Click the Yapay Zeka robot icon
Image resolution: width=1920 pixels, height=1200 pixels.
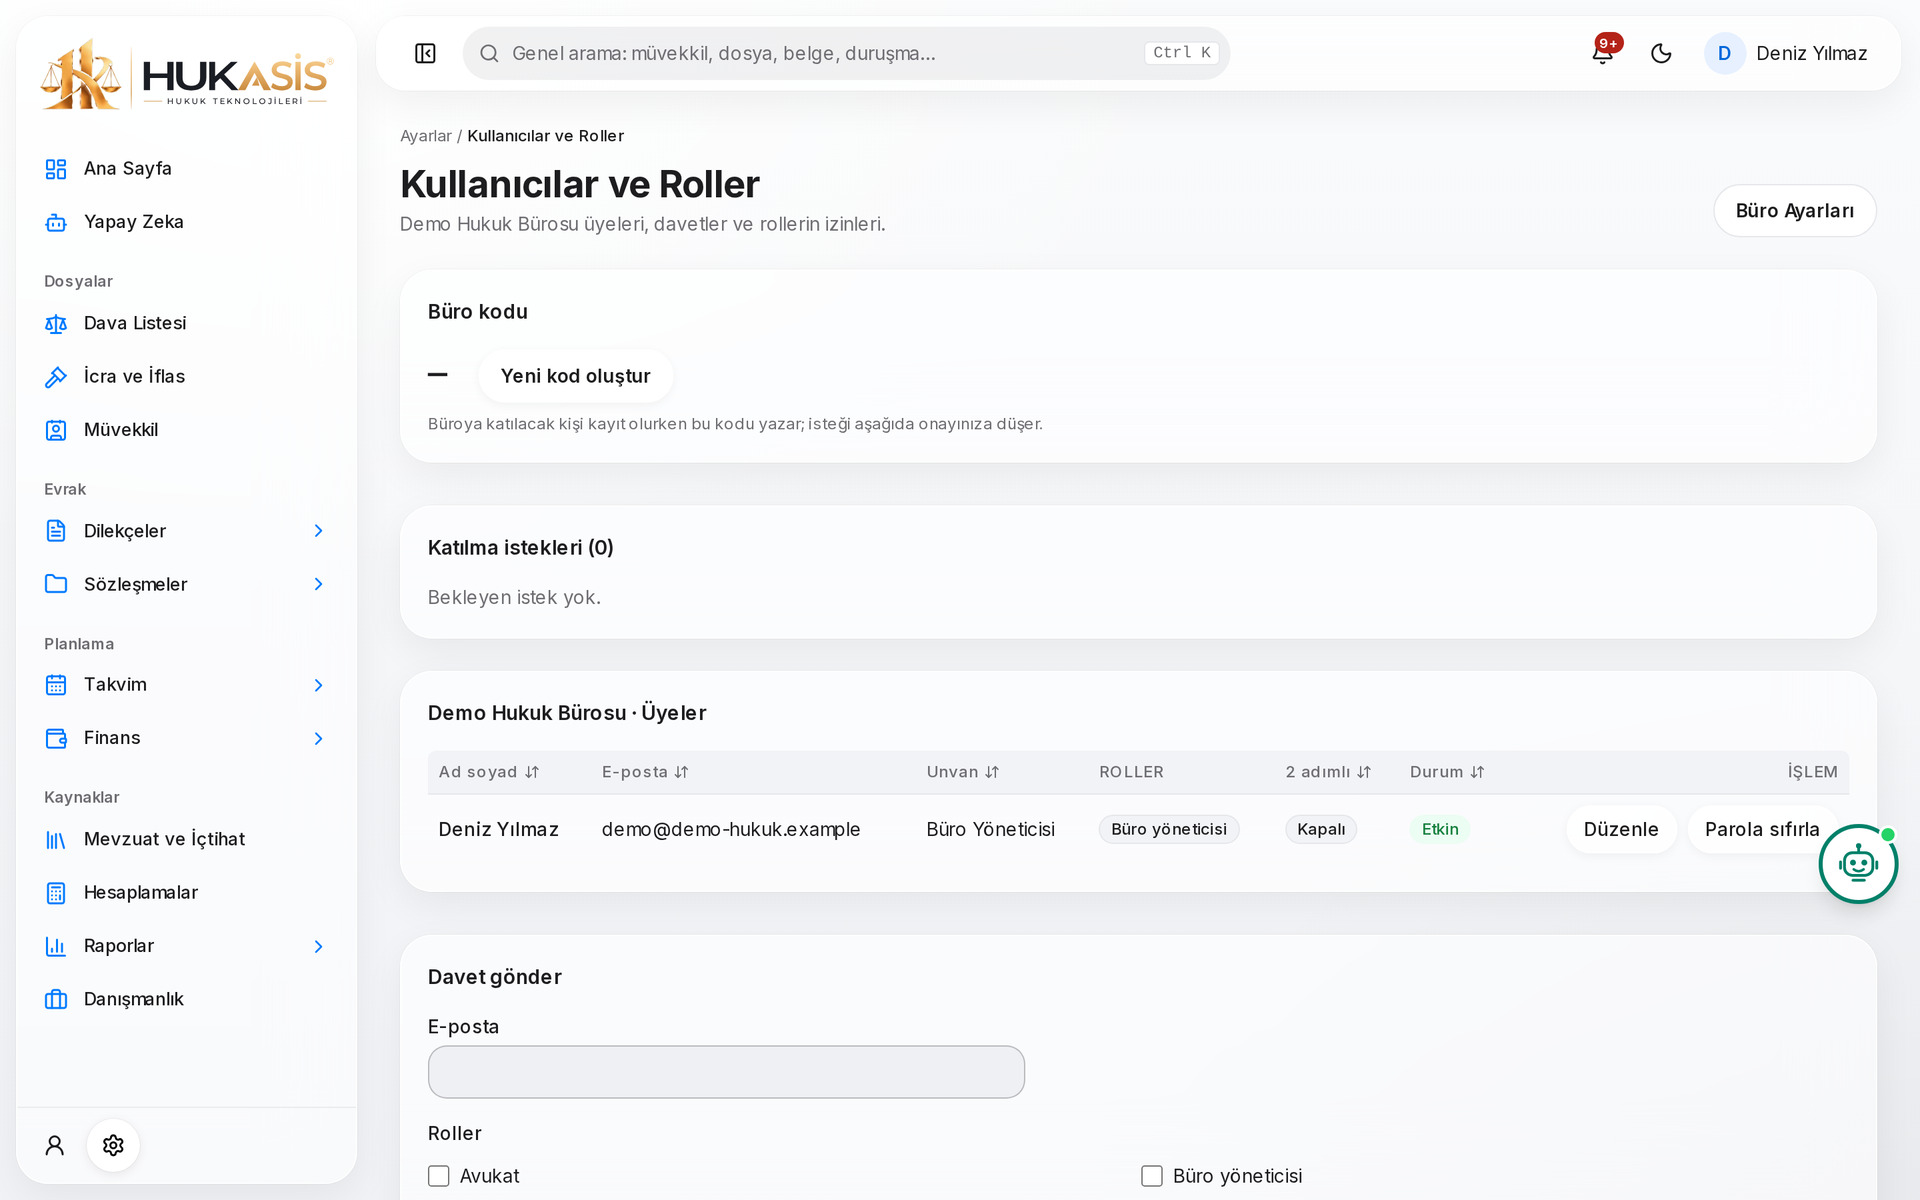(56, 222)
